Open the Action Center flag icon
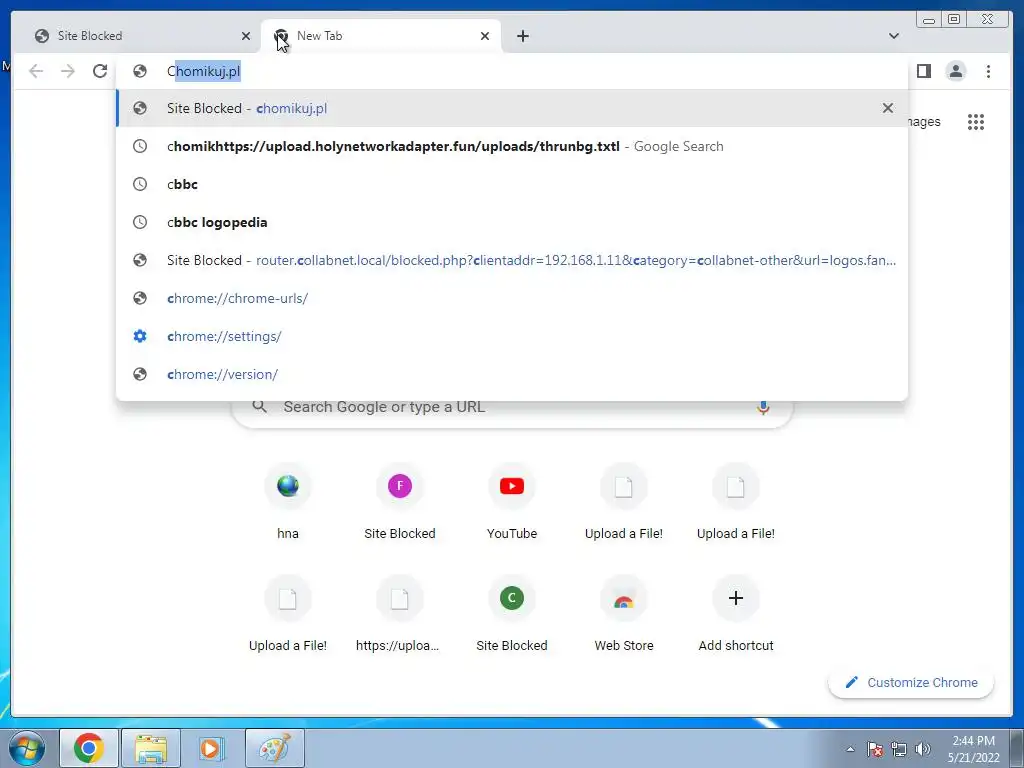This screenshot has width=1024, height=768. tap(875, 749)
